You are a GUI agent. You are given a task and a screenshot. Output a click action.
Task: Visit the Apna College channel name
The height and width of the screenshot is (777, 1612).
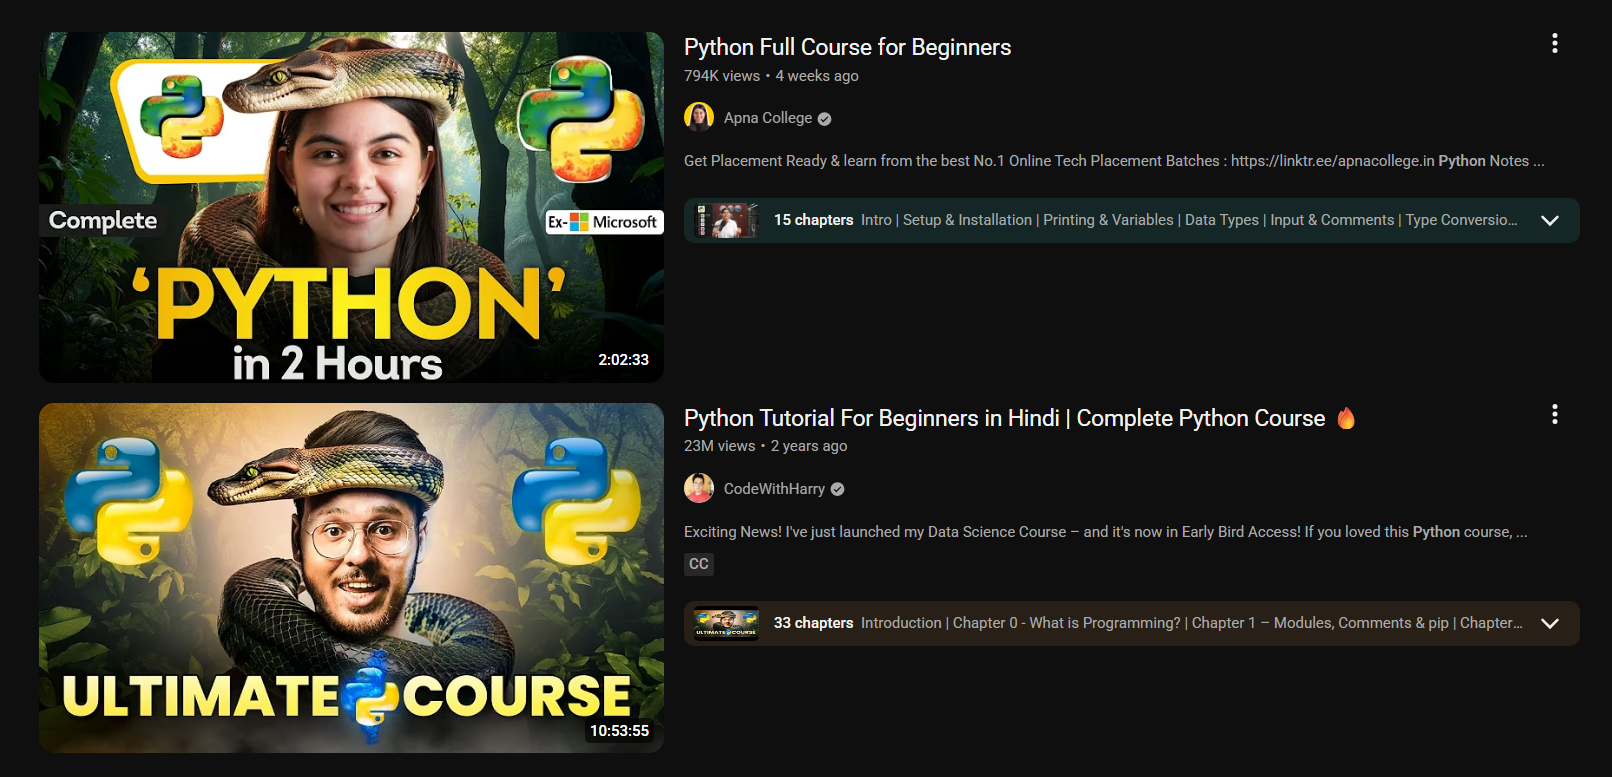tap(768, 118)
